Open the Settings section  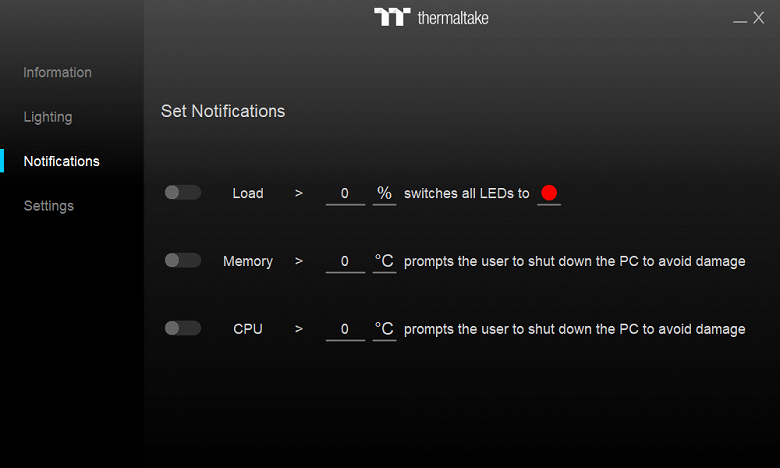click(49, 206)
